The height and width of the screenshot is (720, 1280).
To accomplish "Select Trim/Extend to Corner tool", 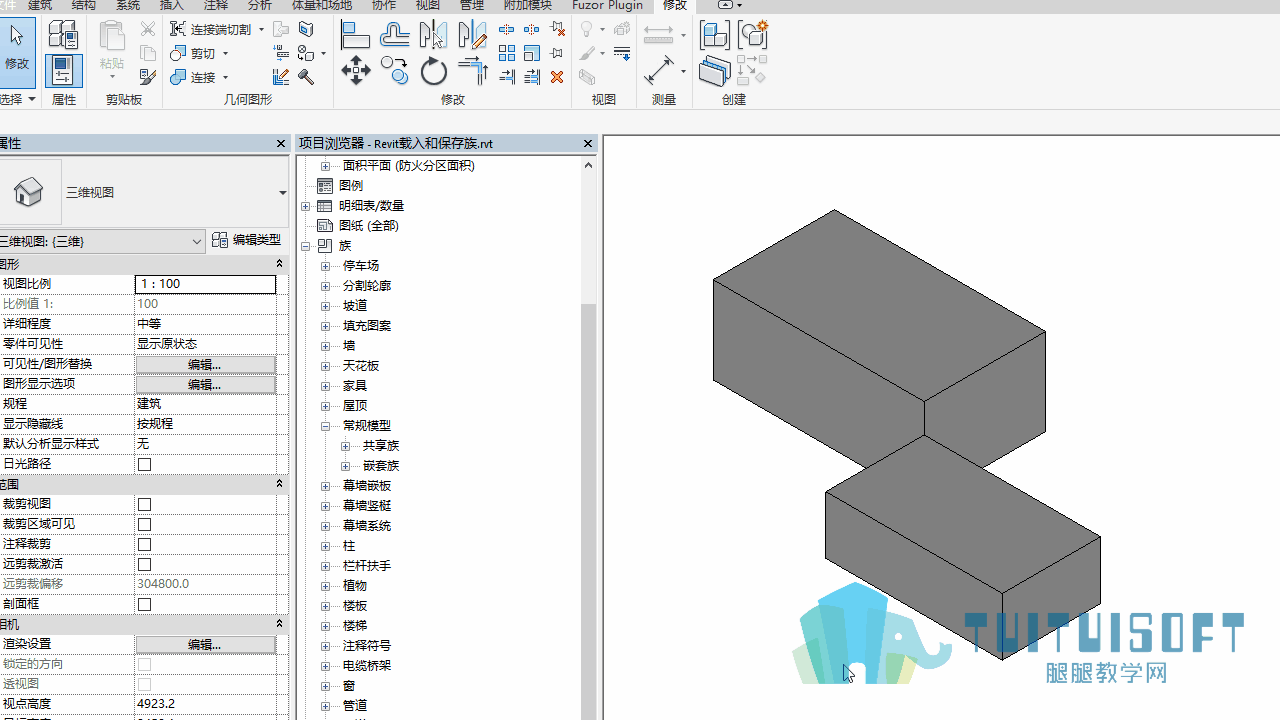I will [x=472, y=71].
